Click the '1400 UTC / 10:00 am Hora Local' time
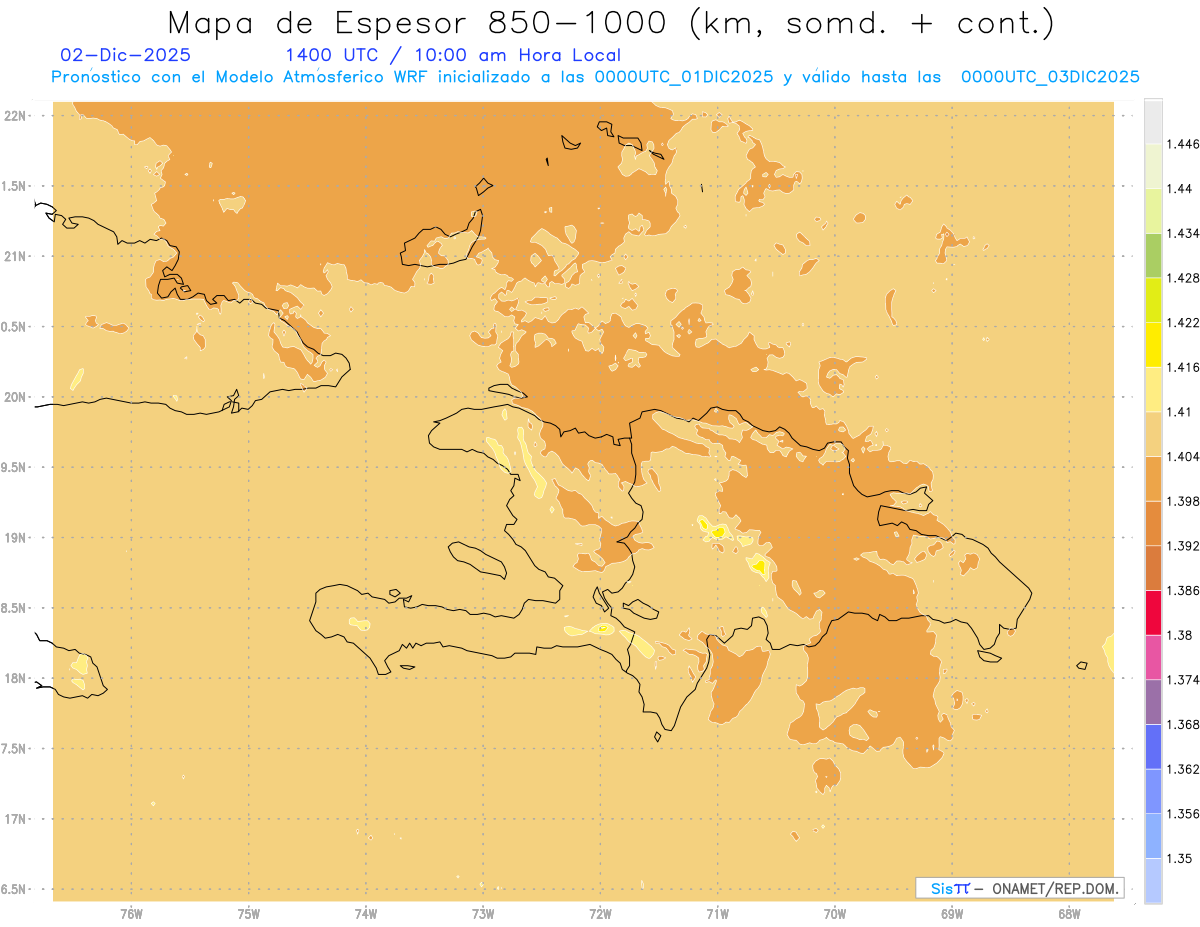This screenshot has height=927, width=1200. click(453, 55)
